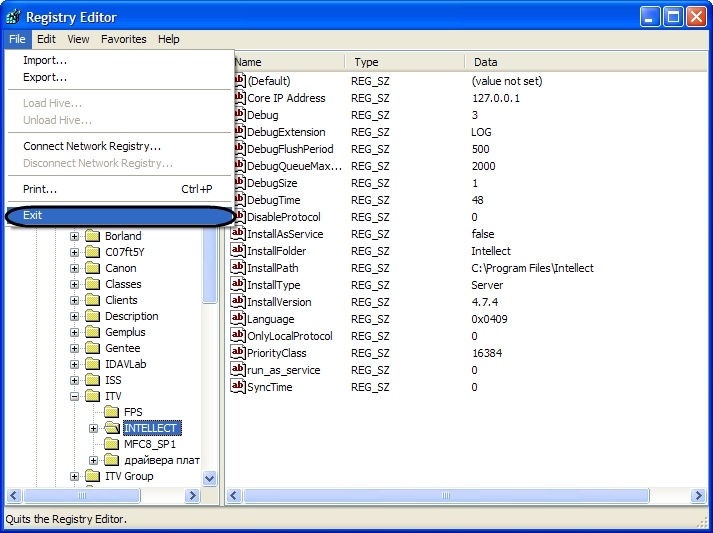Select the Language value icon

[x=239, y=319]
